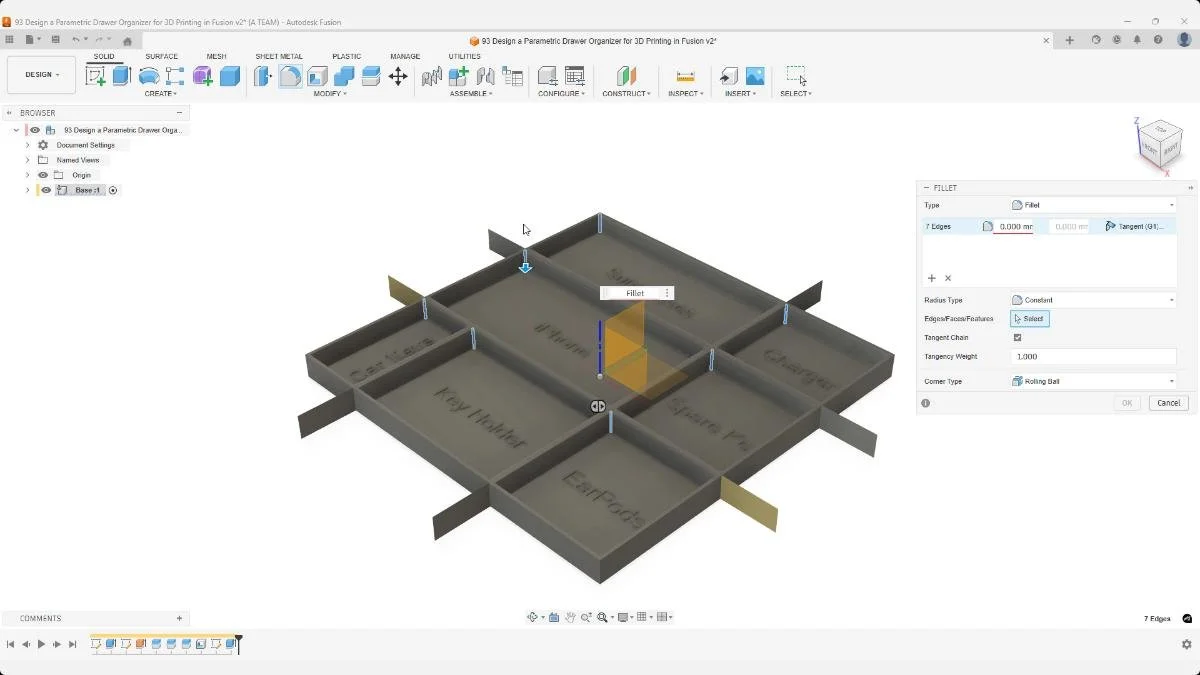Hide the Base :1 body in the Browser
The height and width of the screenshot is (675, 1200).
coord(46,190)
